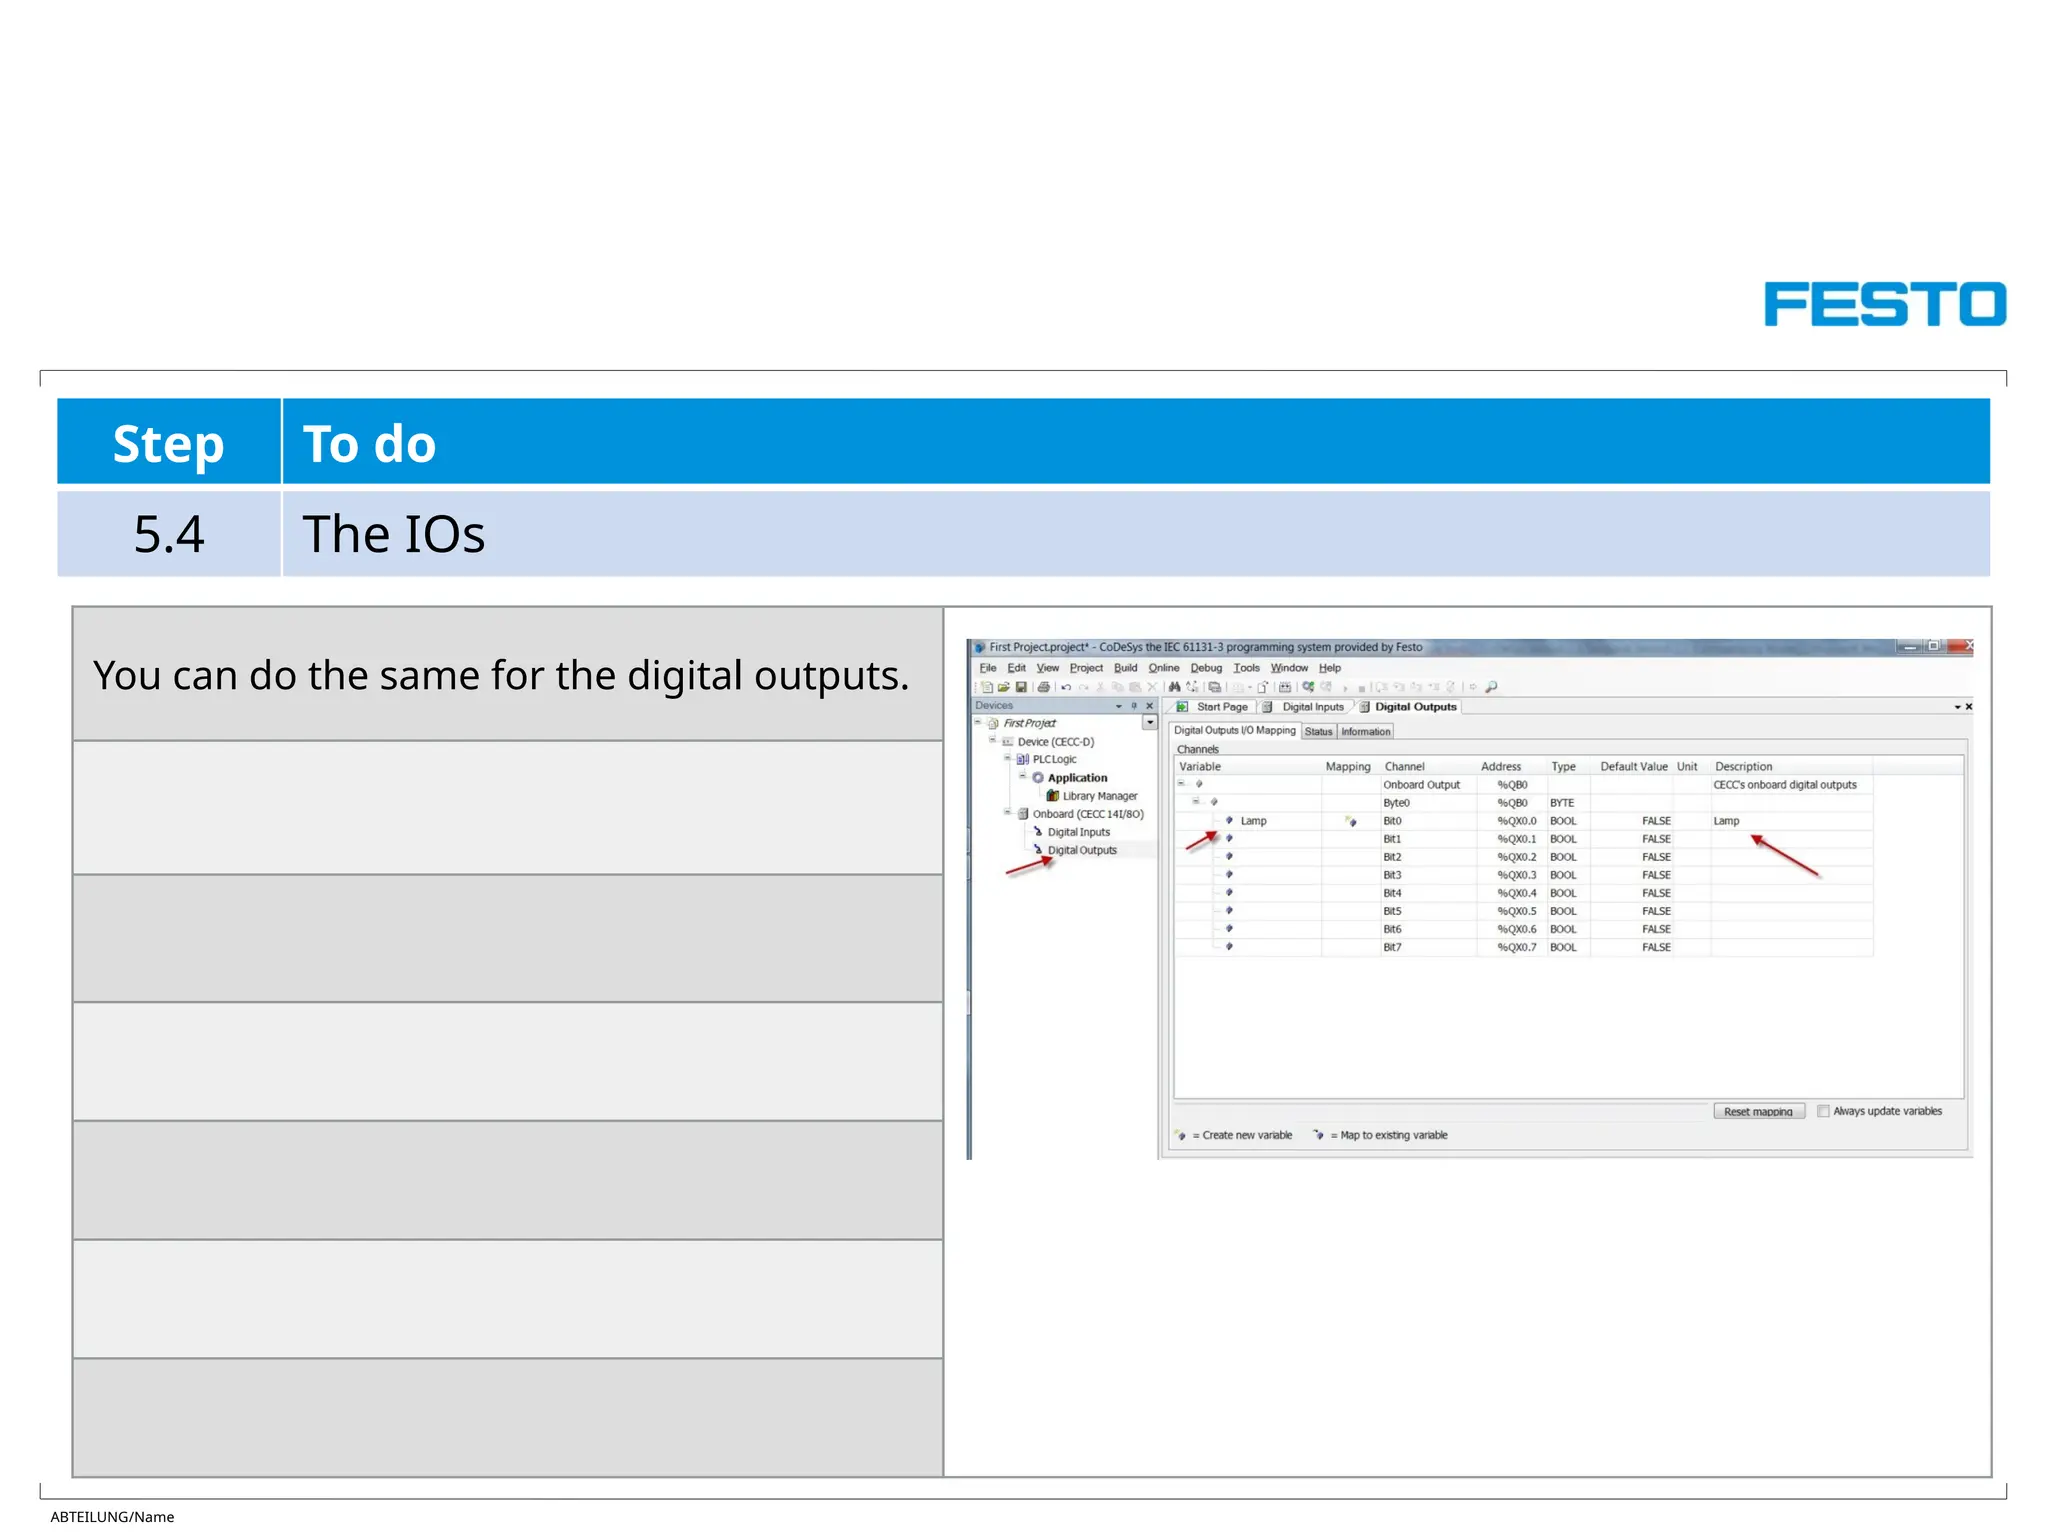The width and height of the screenshot is (2048, 1536).
Task: Collapse the Device (CECC-D) node
Action: [x=993, y=740]
